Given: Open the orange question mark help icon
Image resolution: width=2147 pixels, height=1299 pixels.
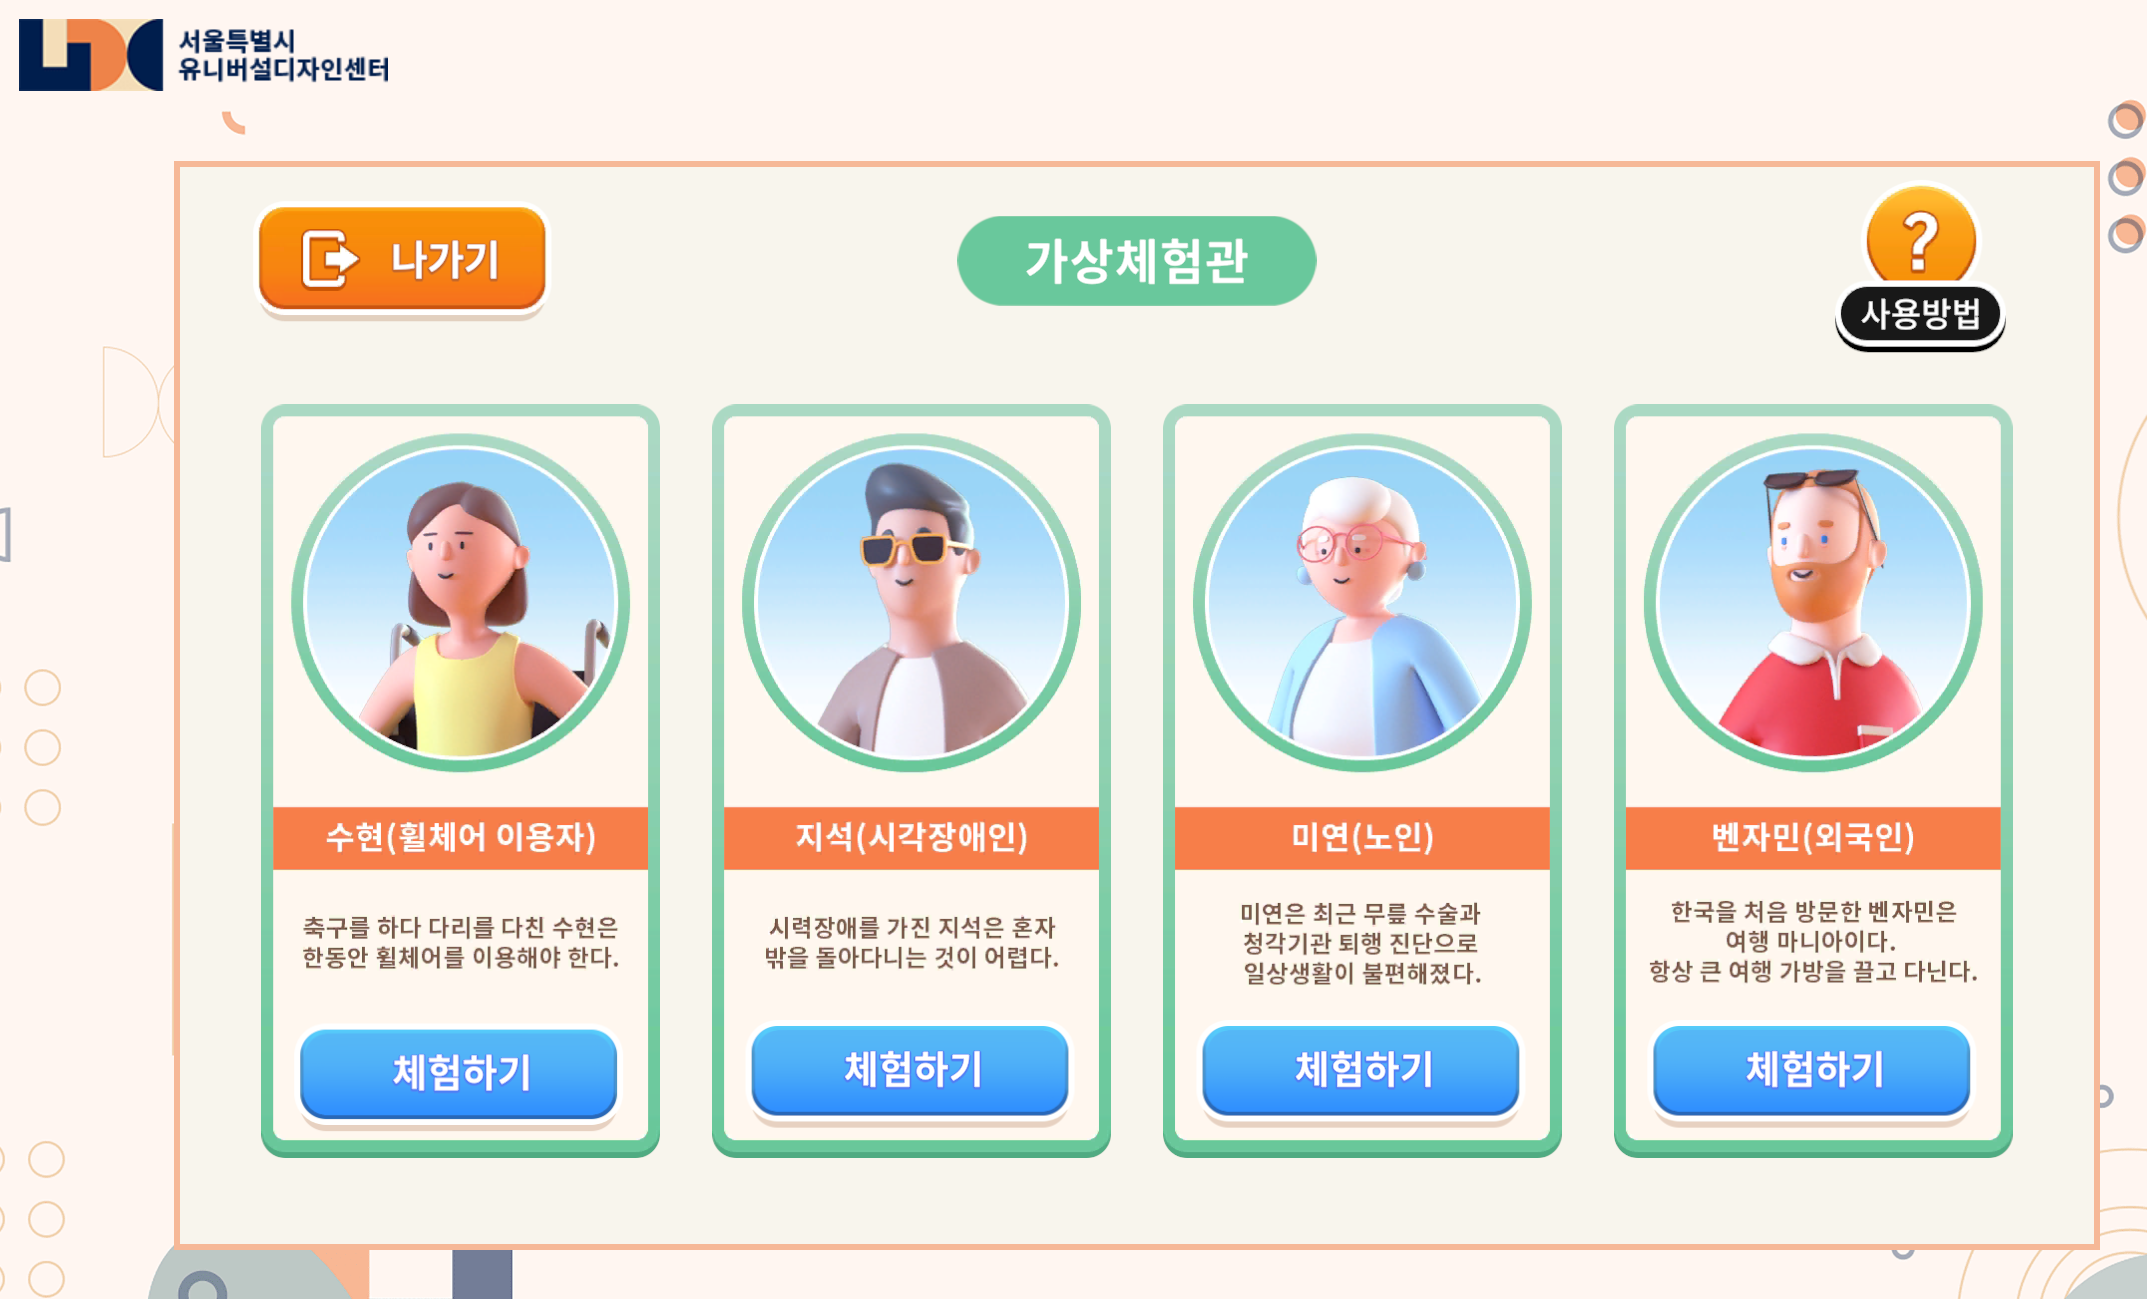Looking at the screenshot, I should click(1921, 237).
